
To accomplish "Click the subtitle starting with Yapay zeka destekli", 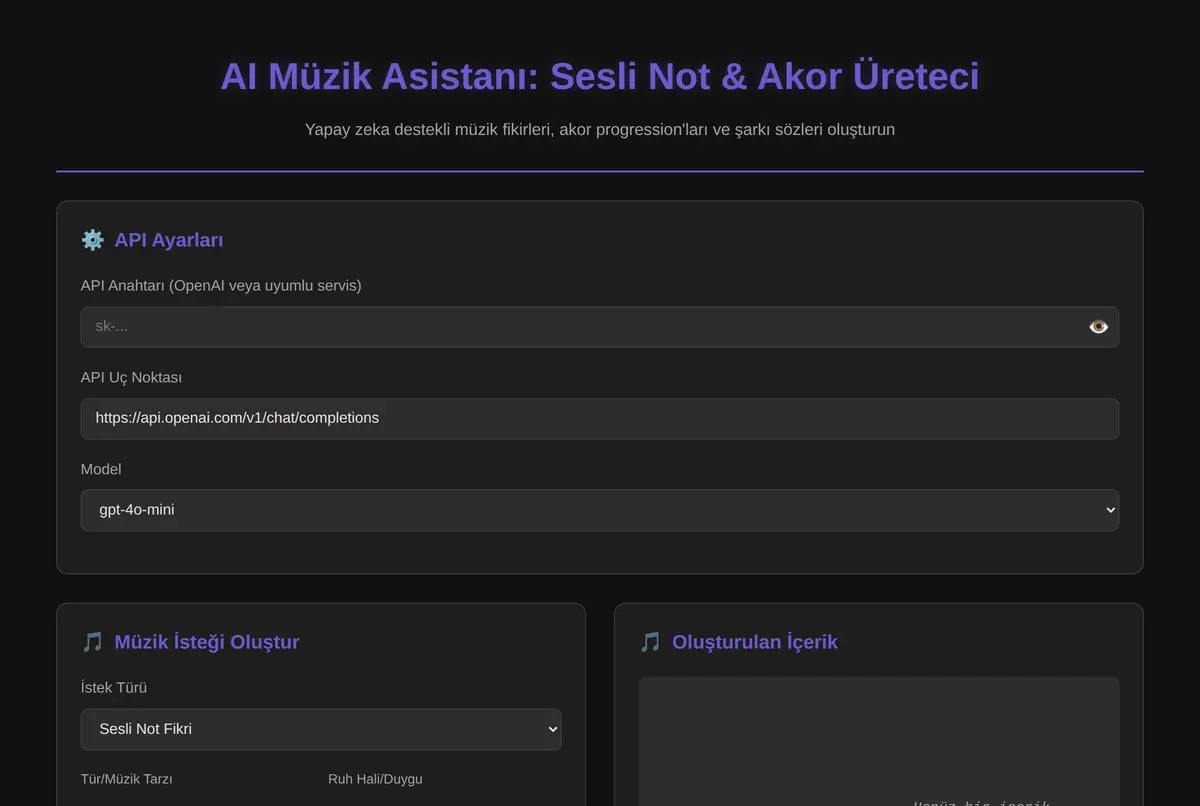I will (600, 130).
